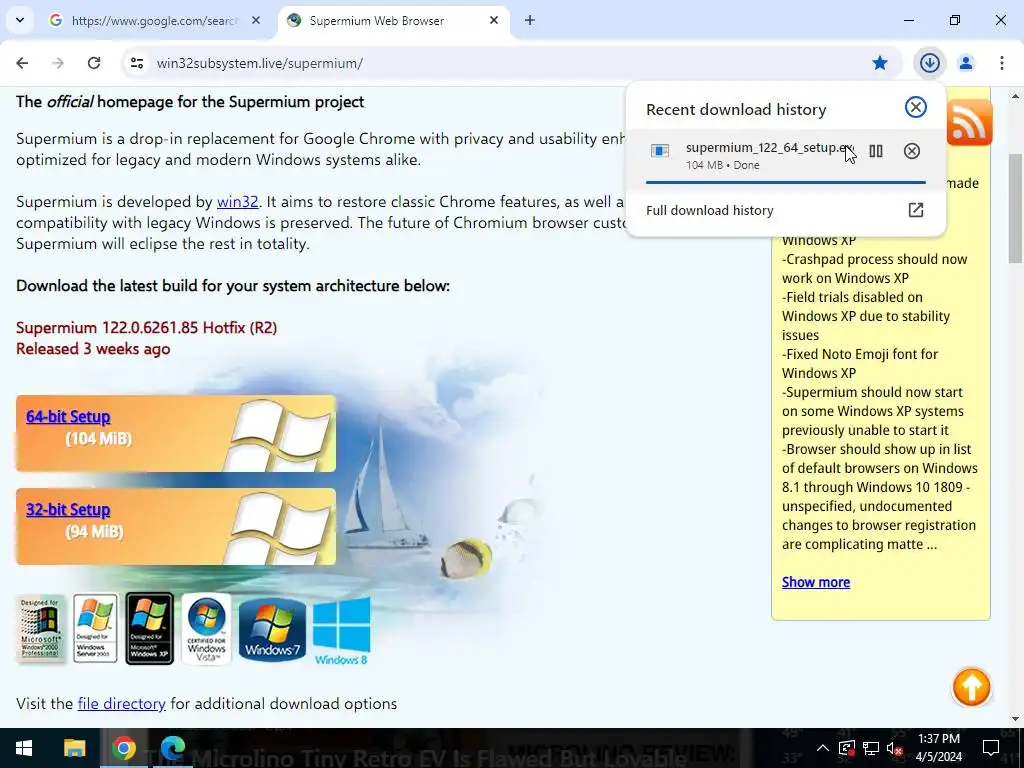Click the Windows Server 2003 badge
The width and height of the screenshot is (1024, 768).
95,628
